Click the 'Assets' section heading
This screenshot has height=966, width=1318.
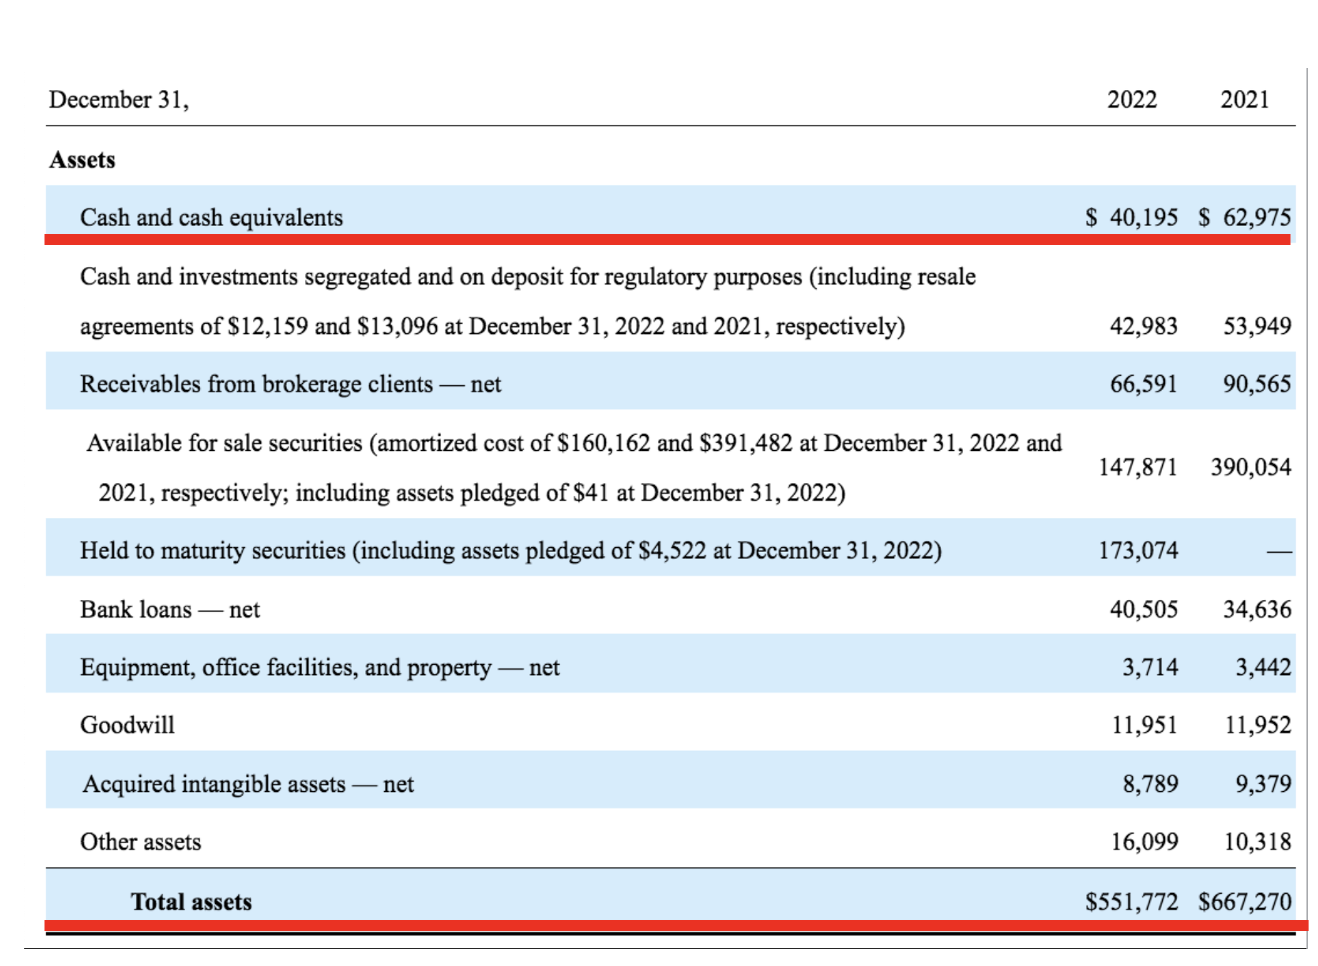[82, 160]
